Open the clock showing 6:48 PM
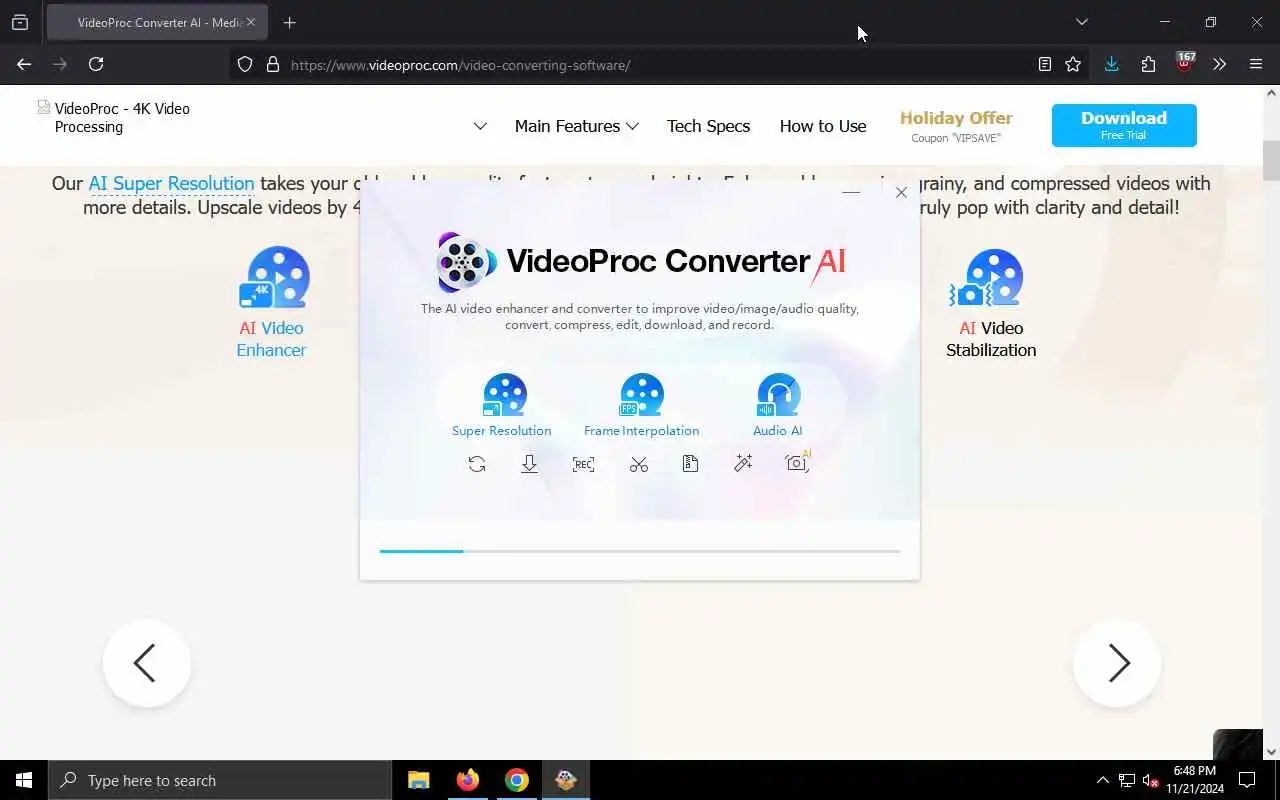This screenshot has height=800, width=1280. coord(1194,780)
